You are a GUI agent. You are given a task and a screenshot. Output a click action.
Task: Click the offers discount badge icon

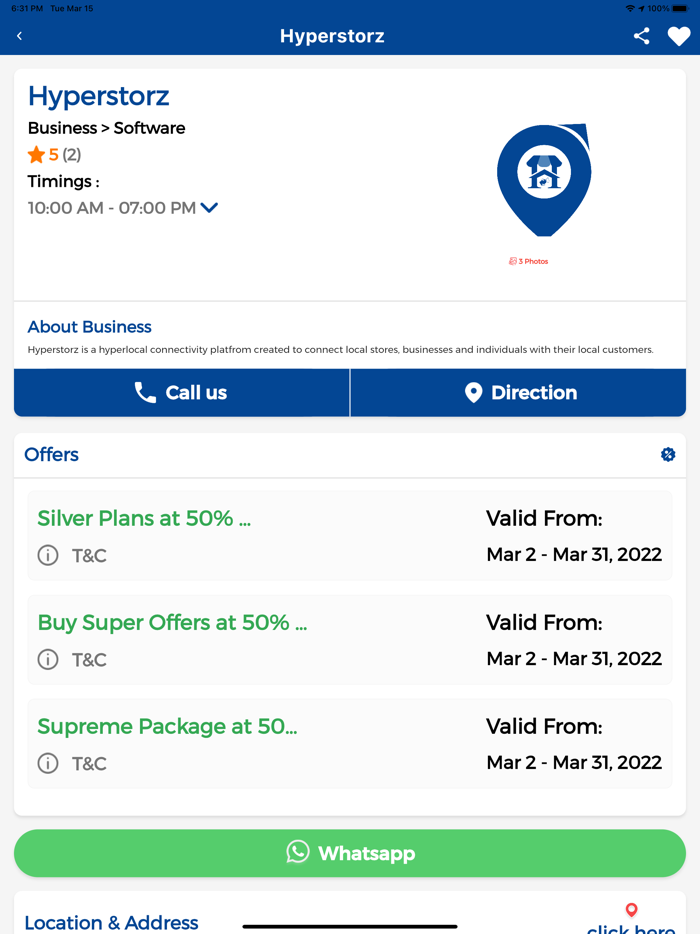[x=668, y=454]
